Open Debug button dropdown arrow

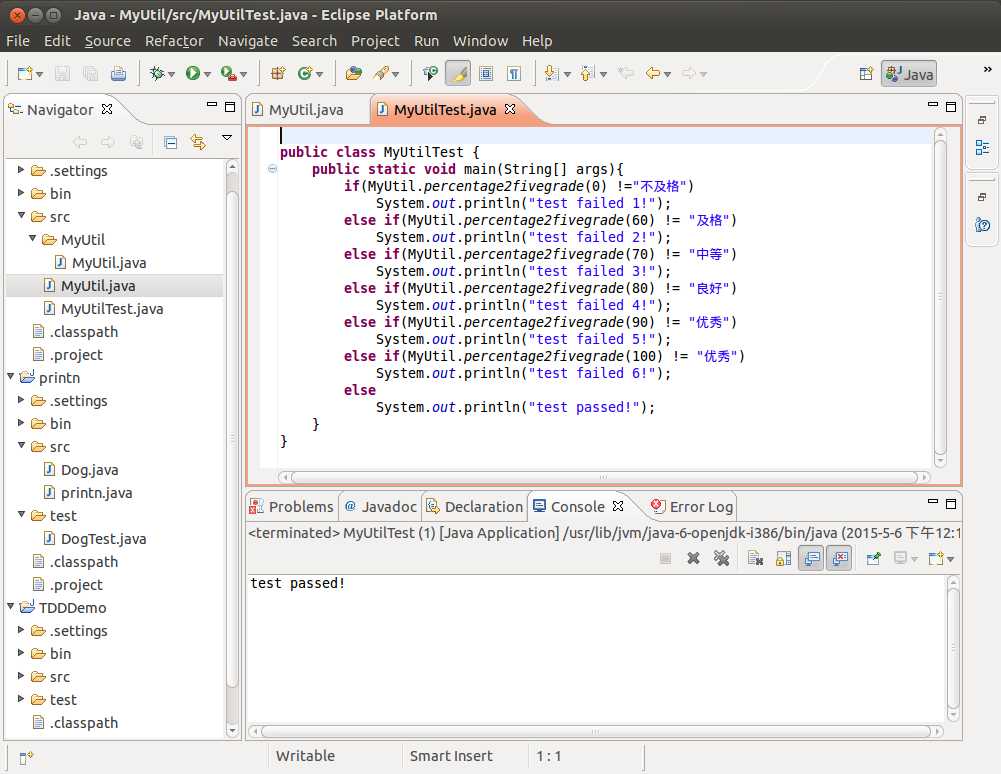(171, 75)
